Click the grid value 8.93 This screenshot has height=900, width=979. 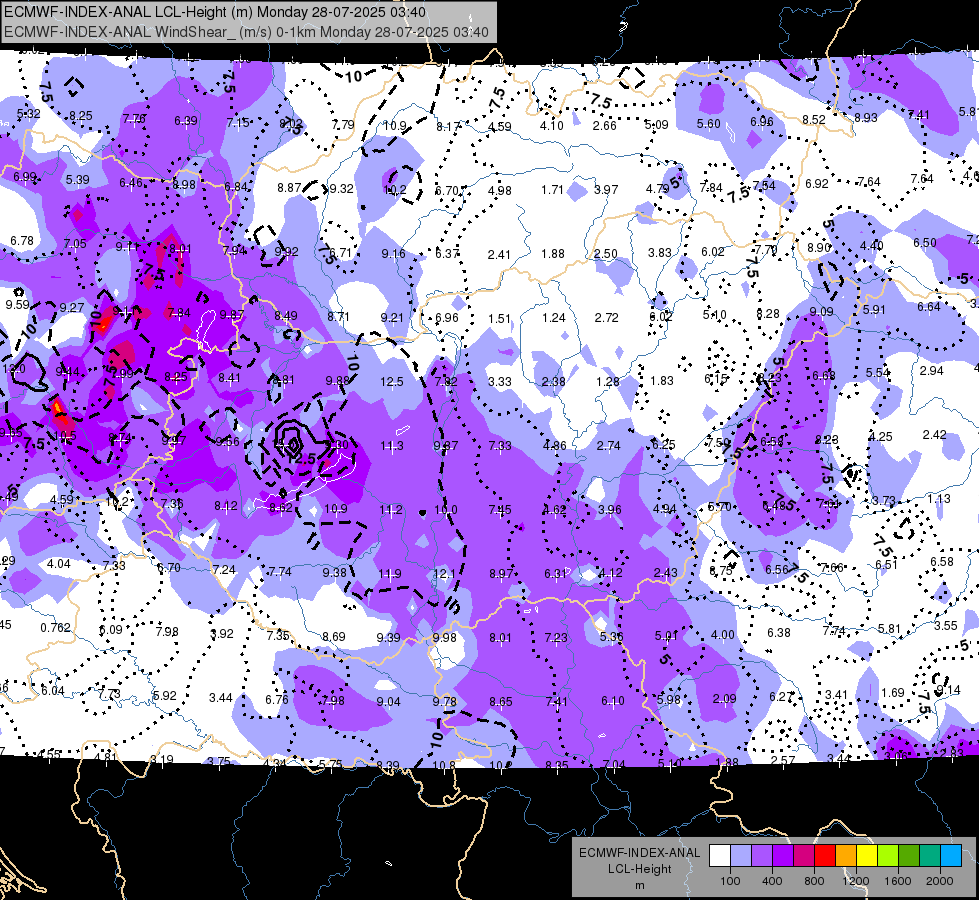pos(866,117)
